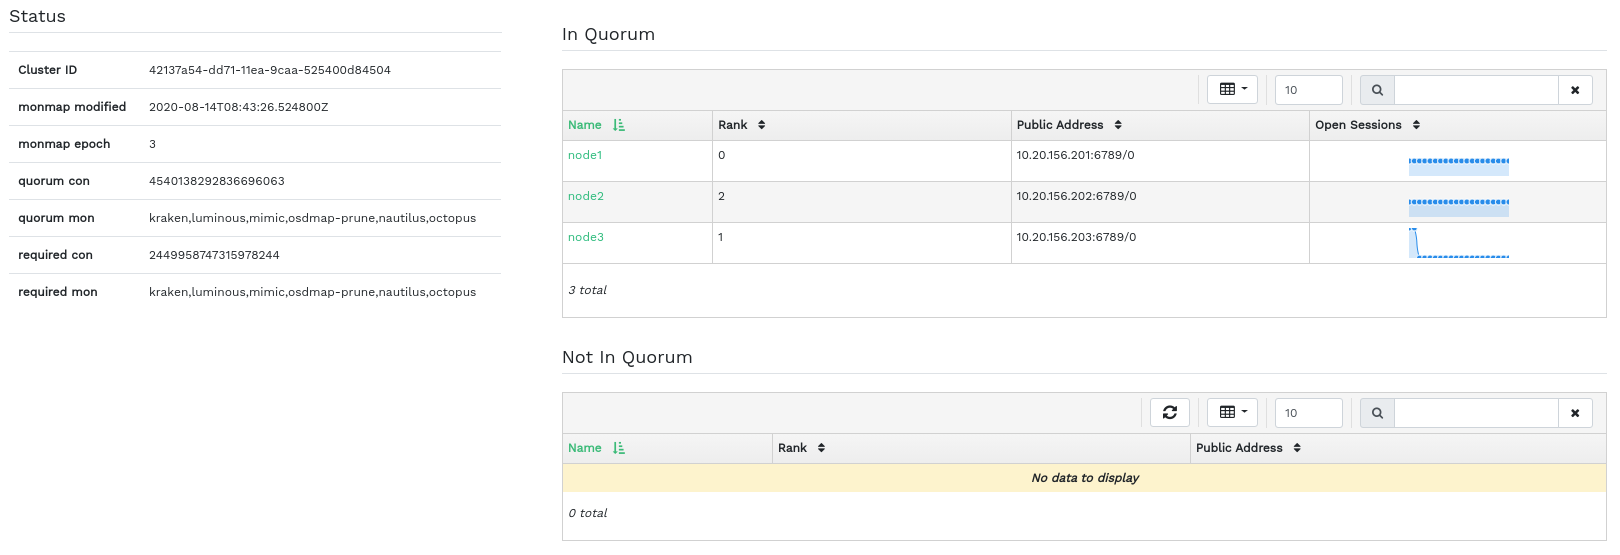Sort In Quorum table by Public Address
This screenshot has height=555, width=1620.
[x=1068, y=125]
